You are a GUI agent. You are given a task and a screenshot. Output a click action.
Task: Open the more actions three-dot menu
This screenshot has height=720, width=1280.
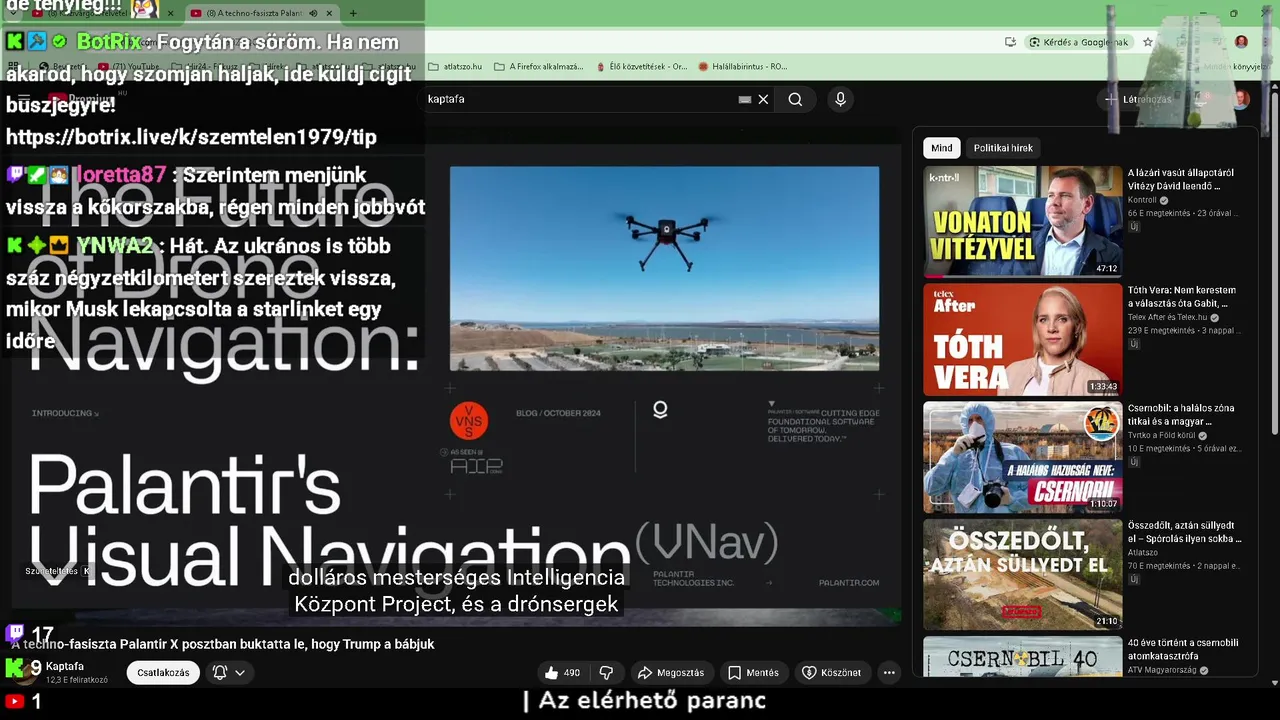(889, 673)
